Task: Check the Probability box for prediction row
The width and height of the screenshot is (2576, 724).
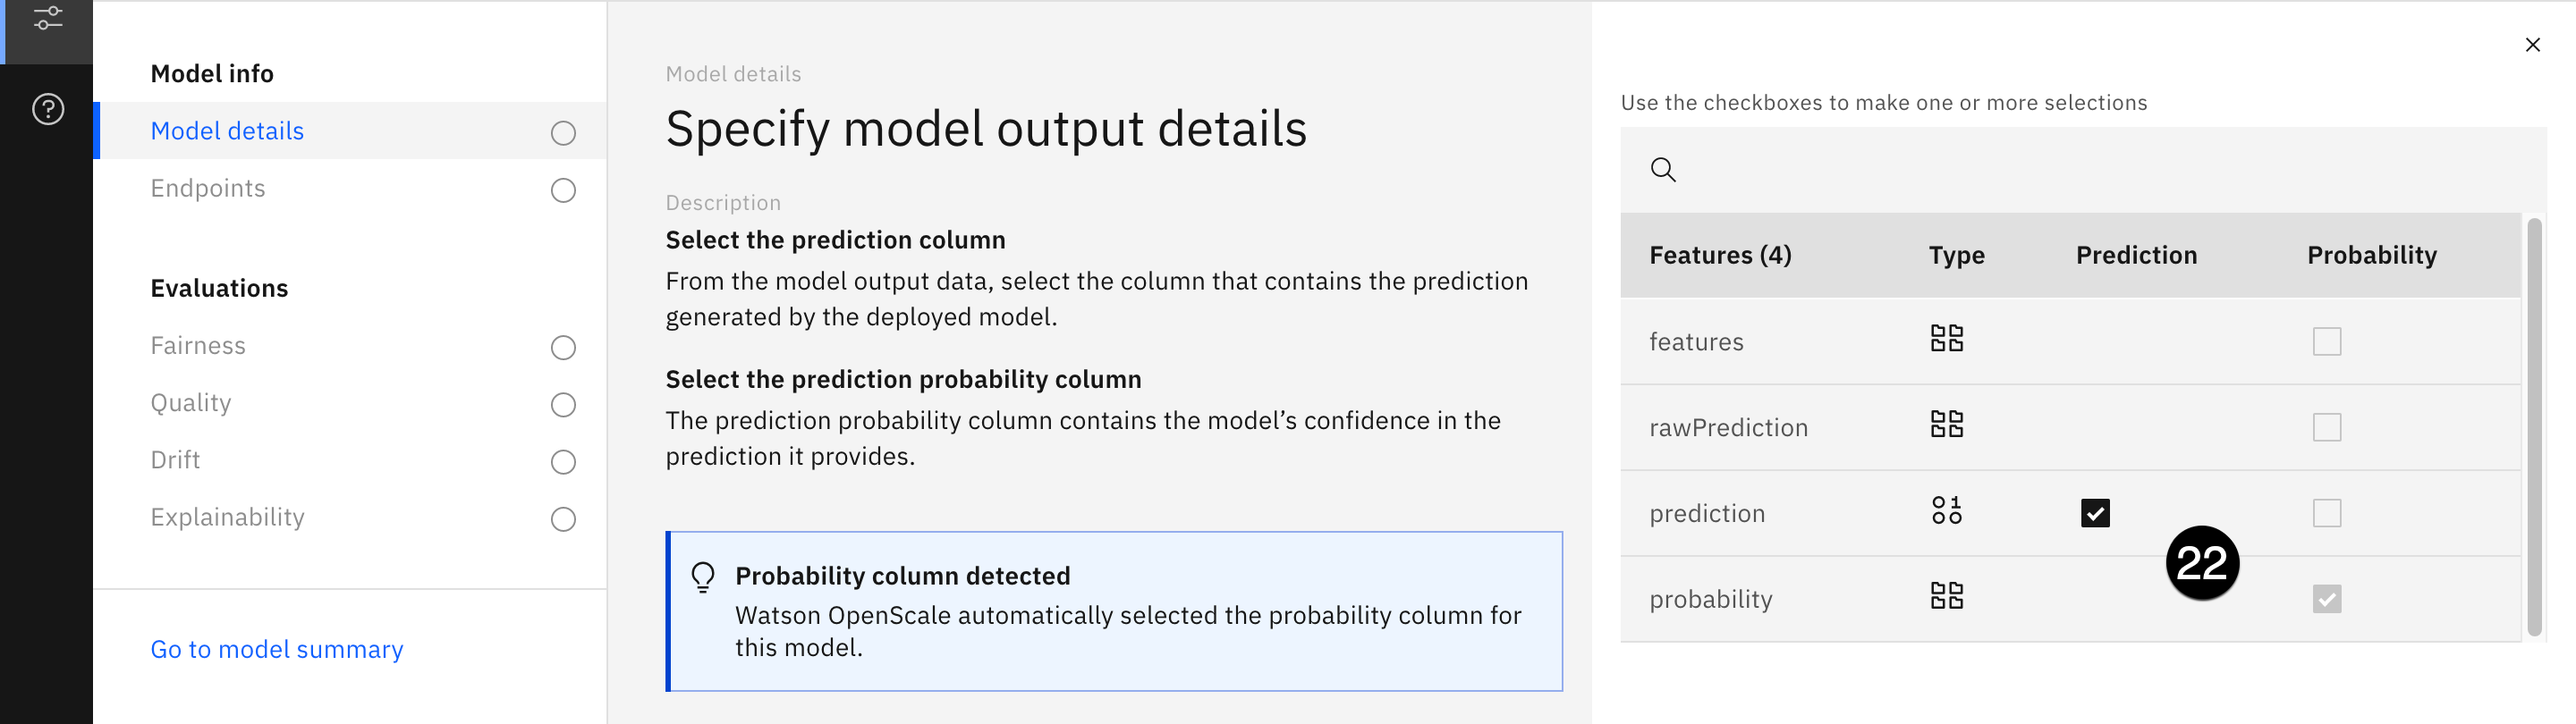Action: 2326,513
